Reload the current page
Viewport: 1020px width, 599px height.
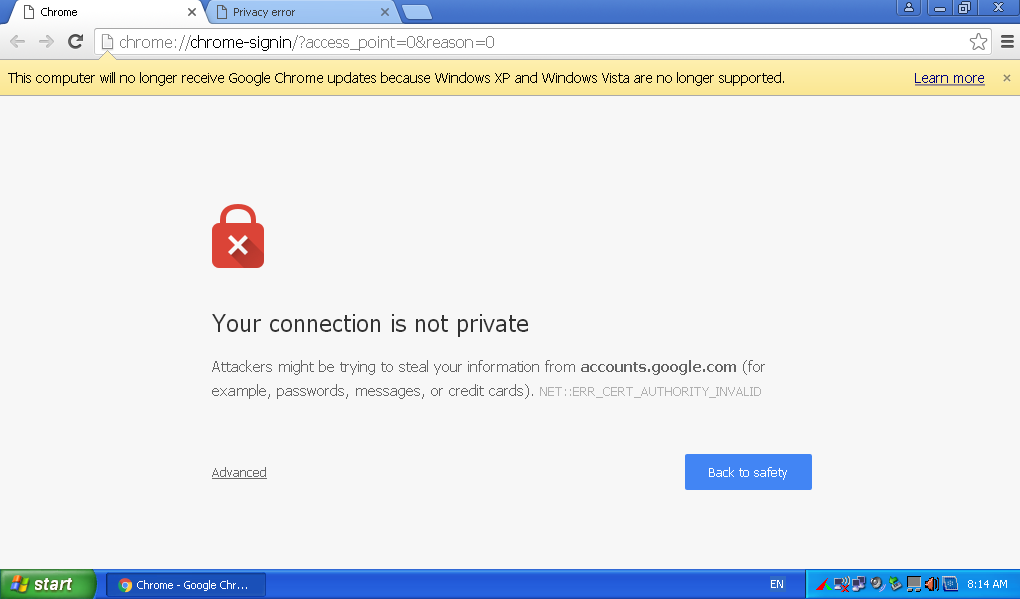tap(75, 42)
